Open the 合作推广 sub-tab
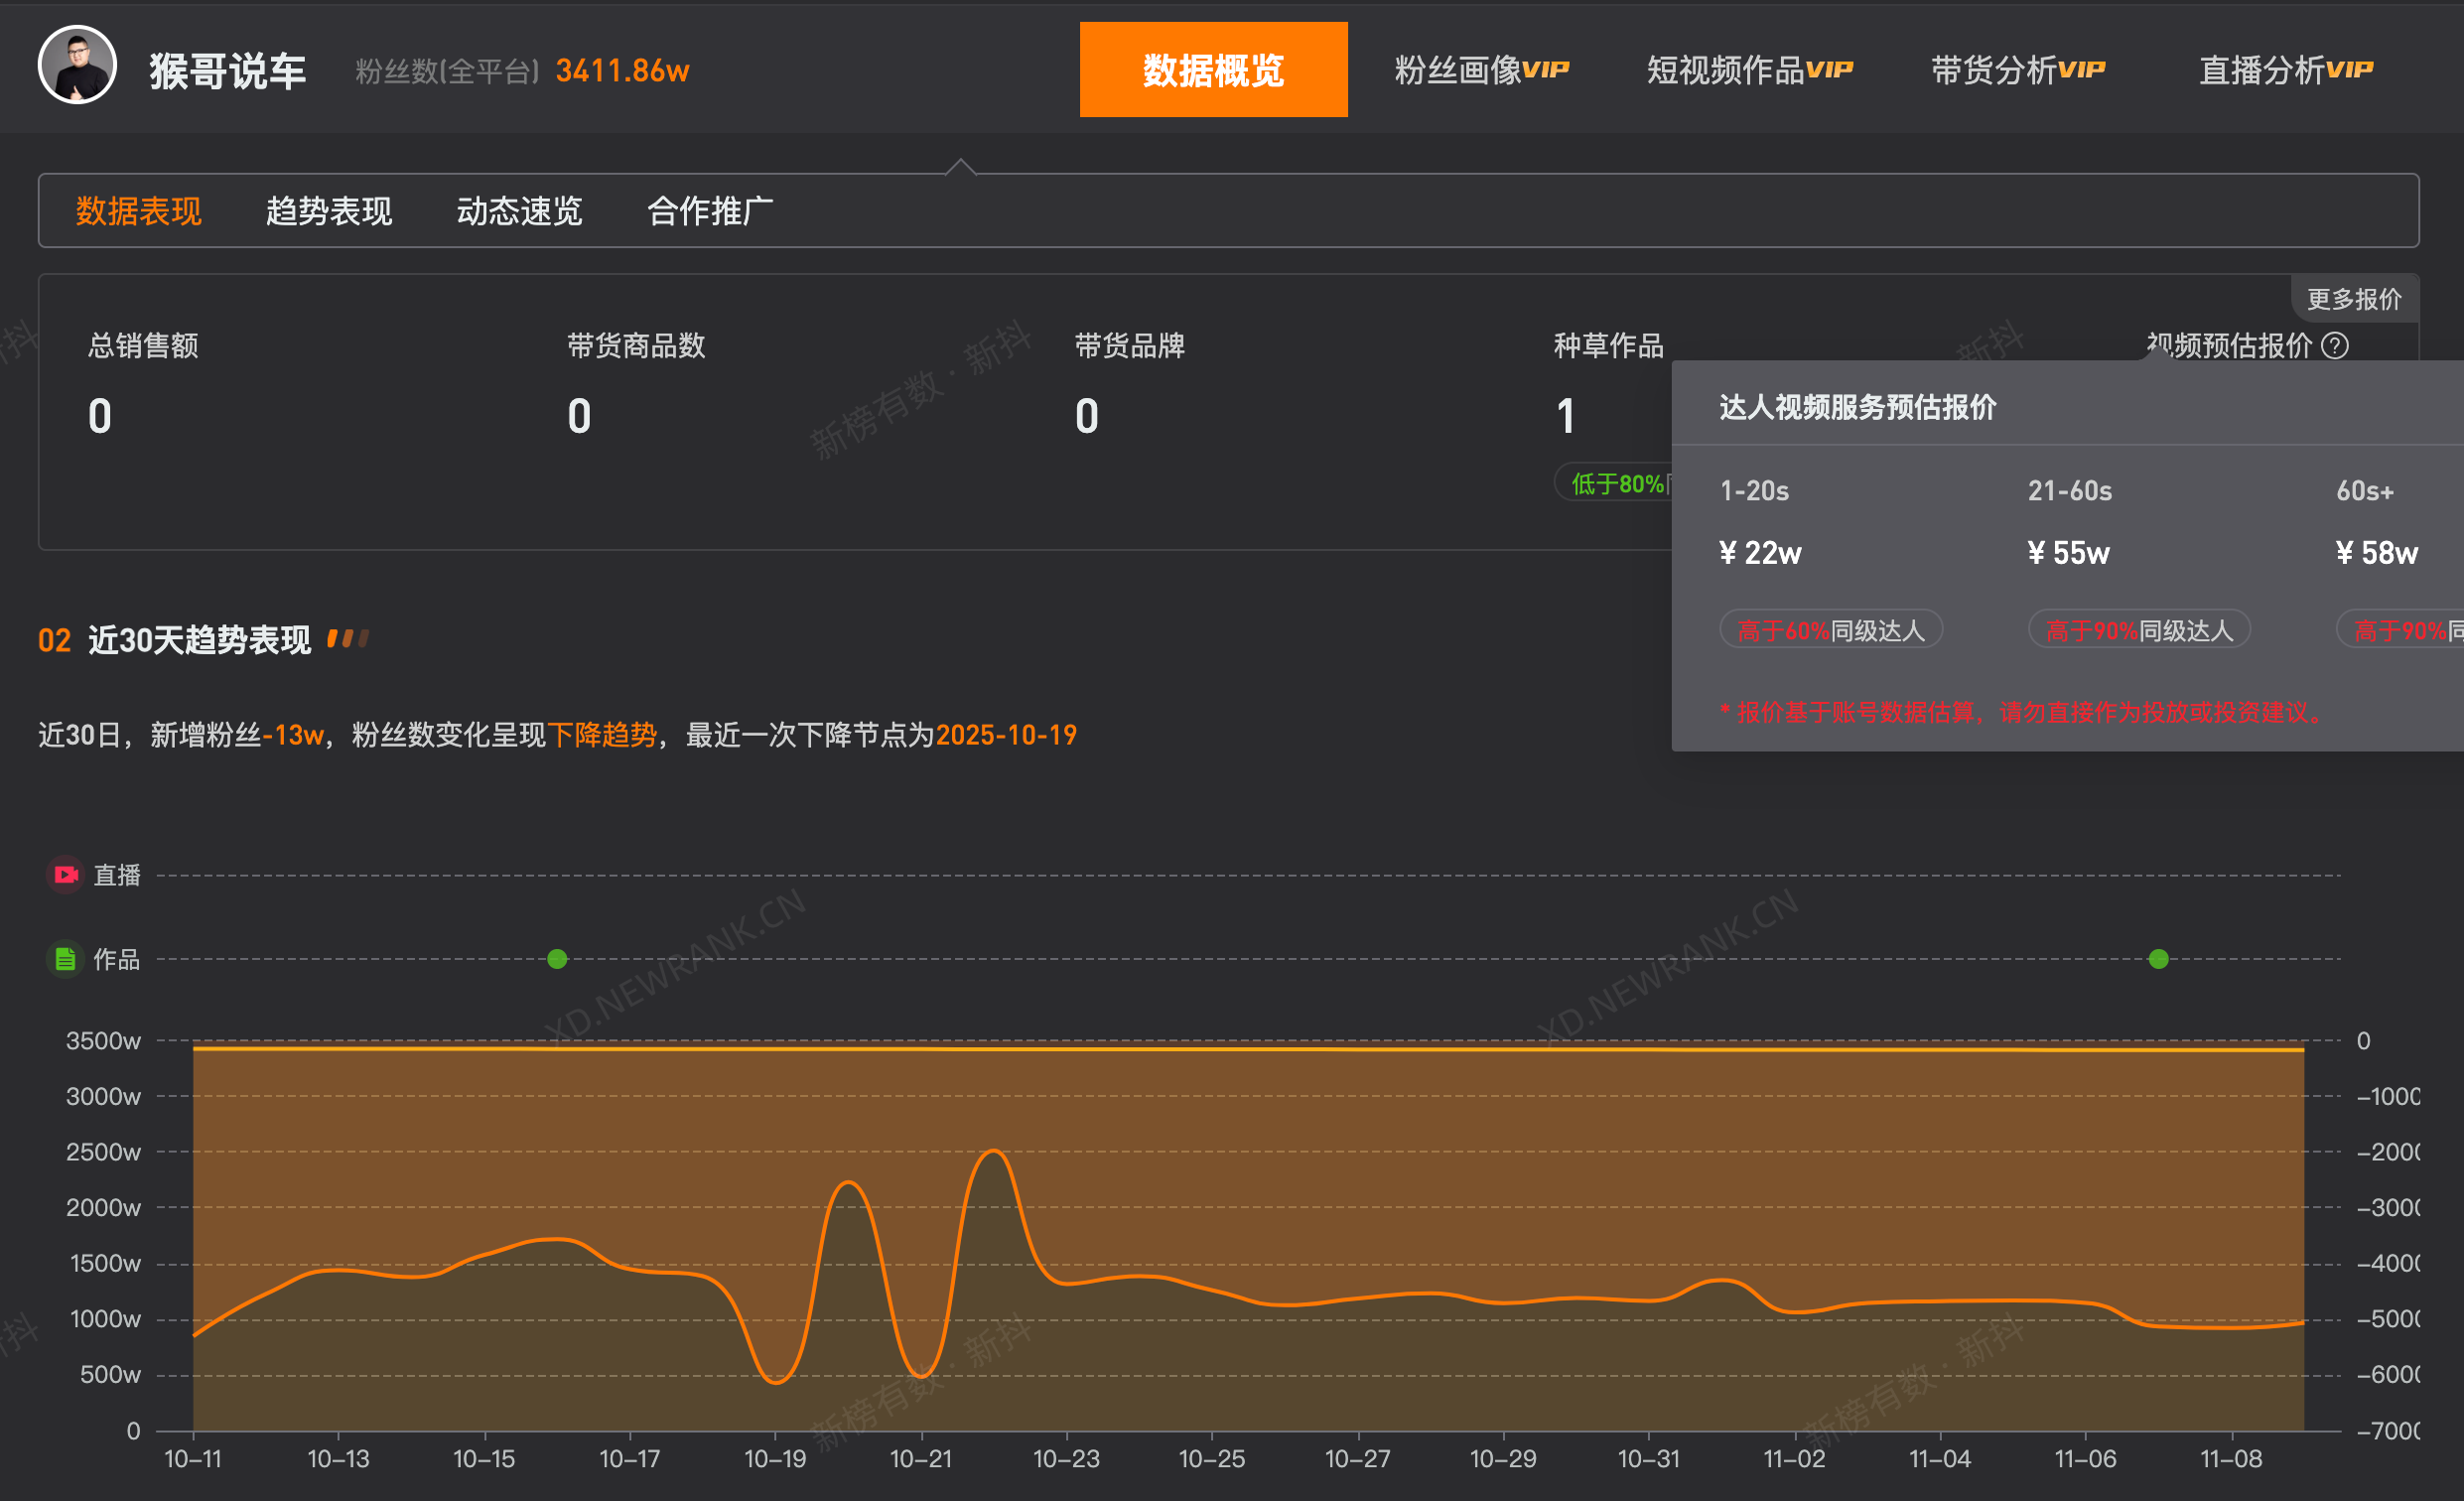Screen dimensions: 2464x1501 coord(710,210)
